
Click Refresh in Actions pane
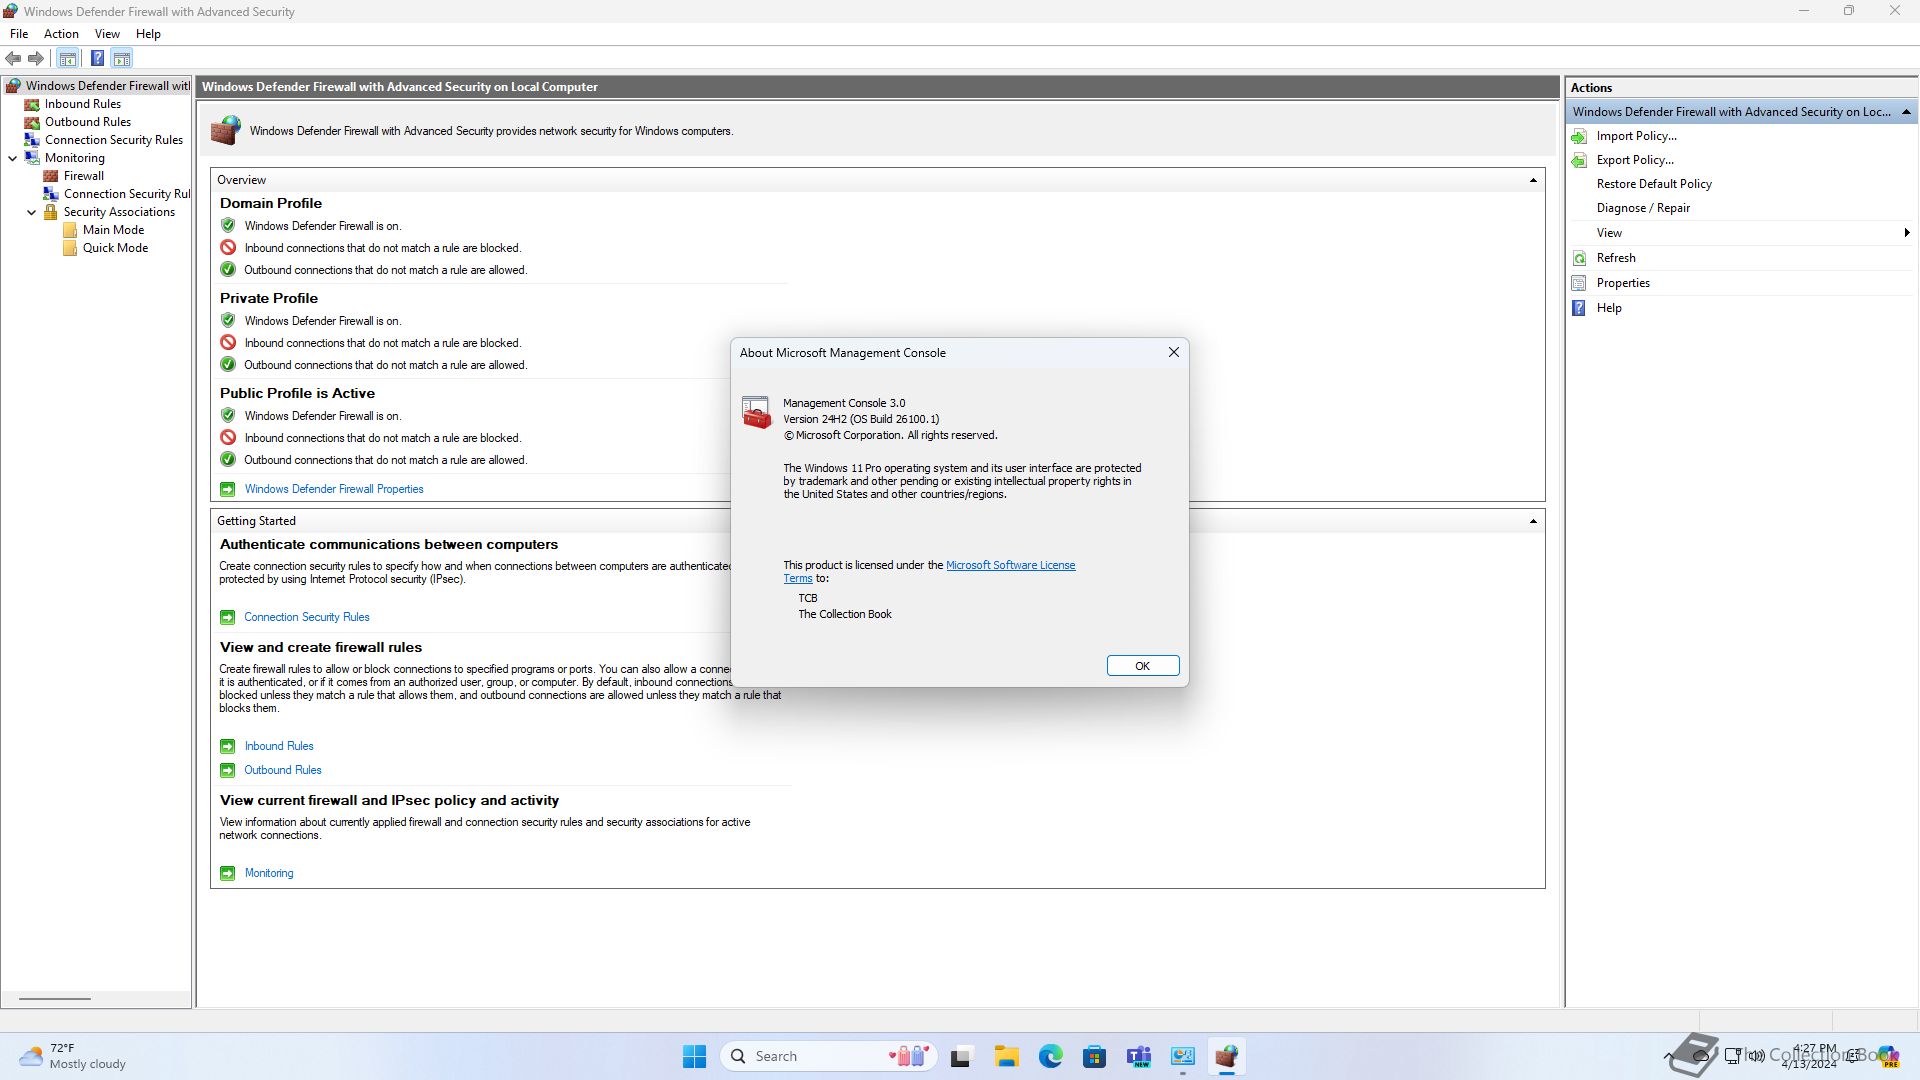click(x=1616, y=258)
